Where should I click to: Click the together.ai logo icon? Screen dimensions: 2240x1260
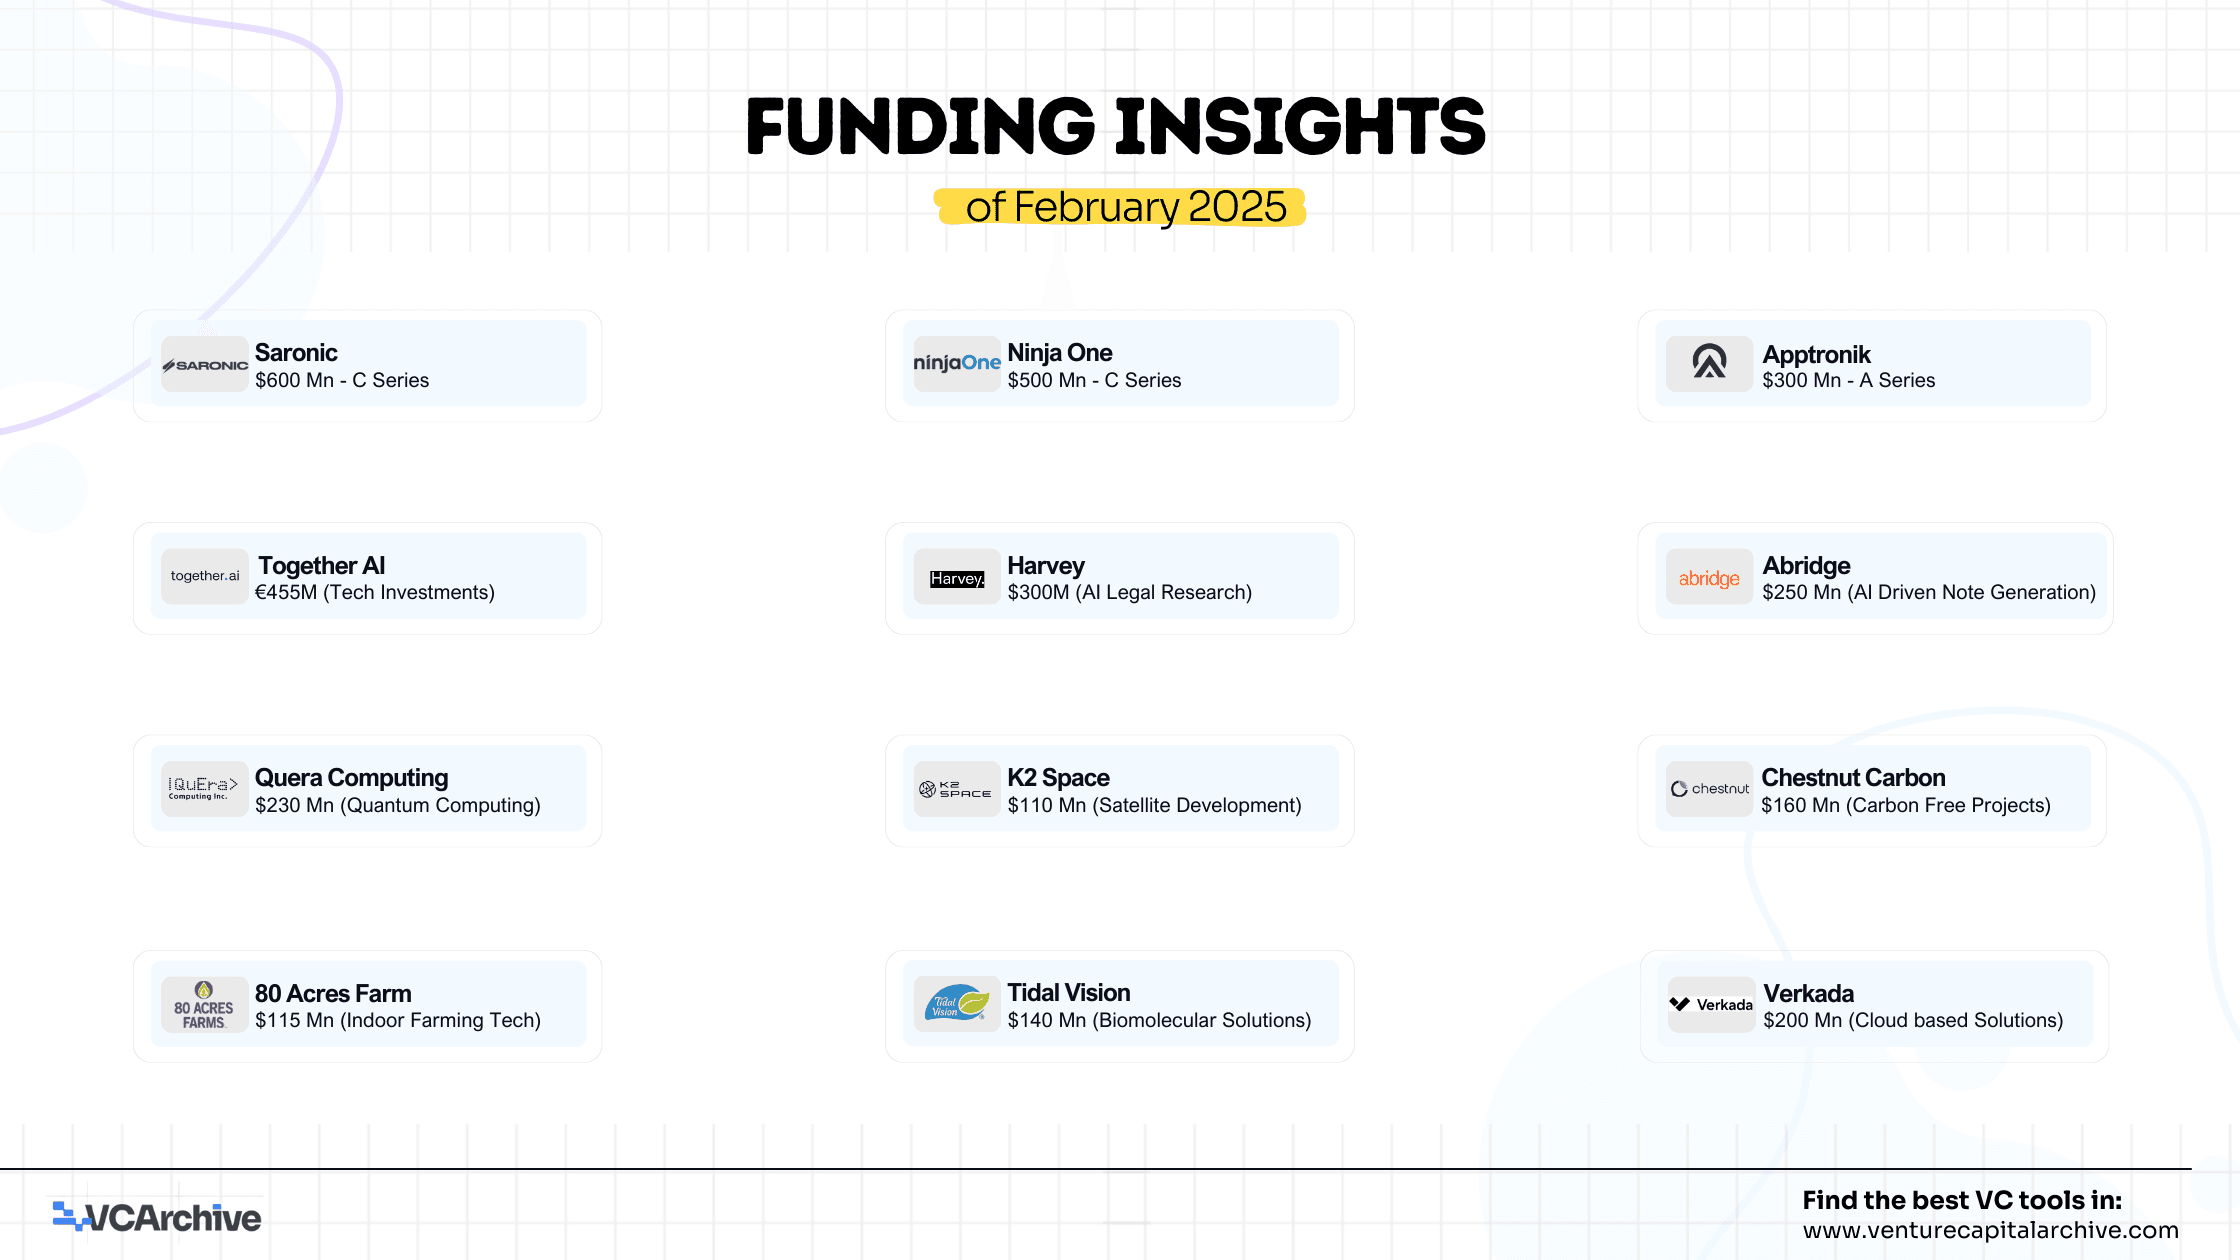click(205, 576)
